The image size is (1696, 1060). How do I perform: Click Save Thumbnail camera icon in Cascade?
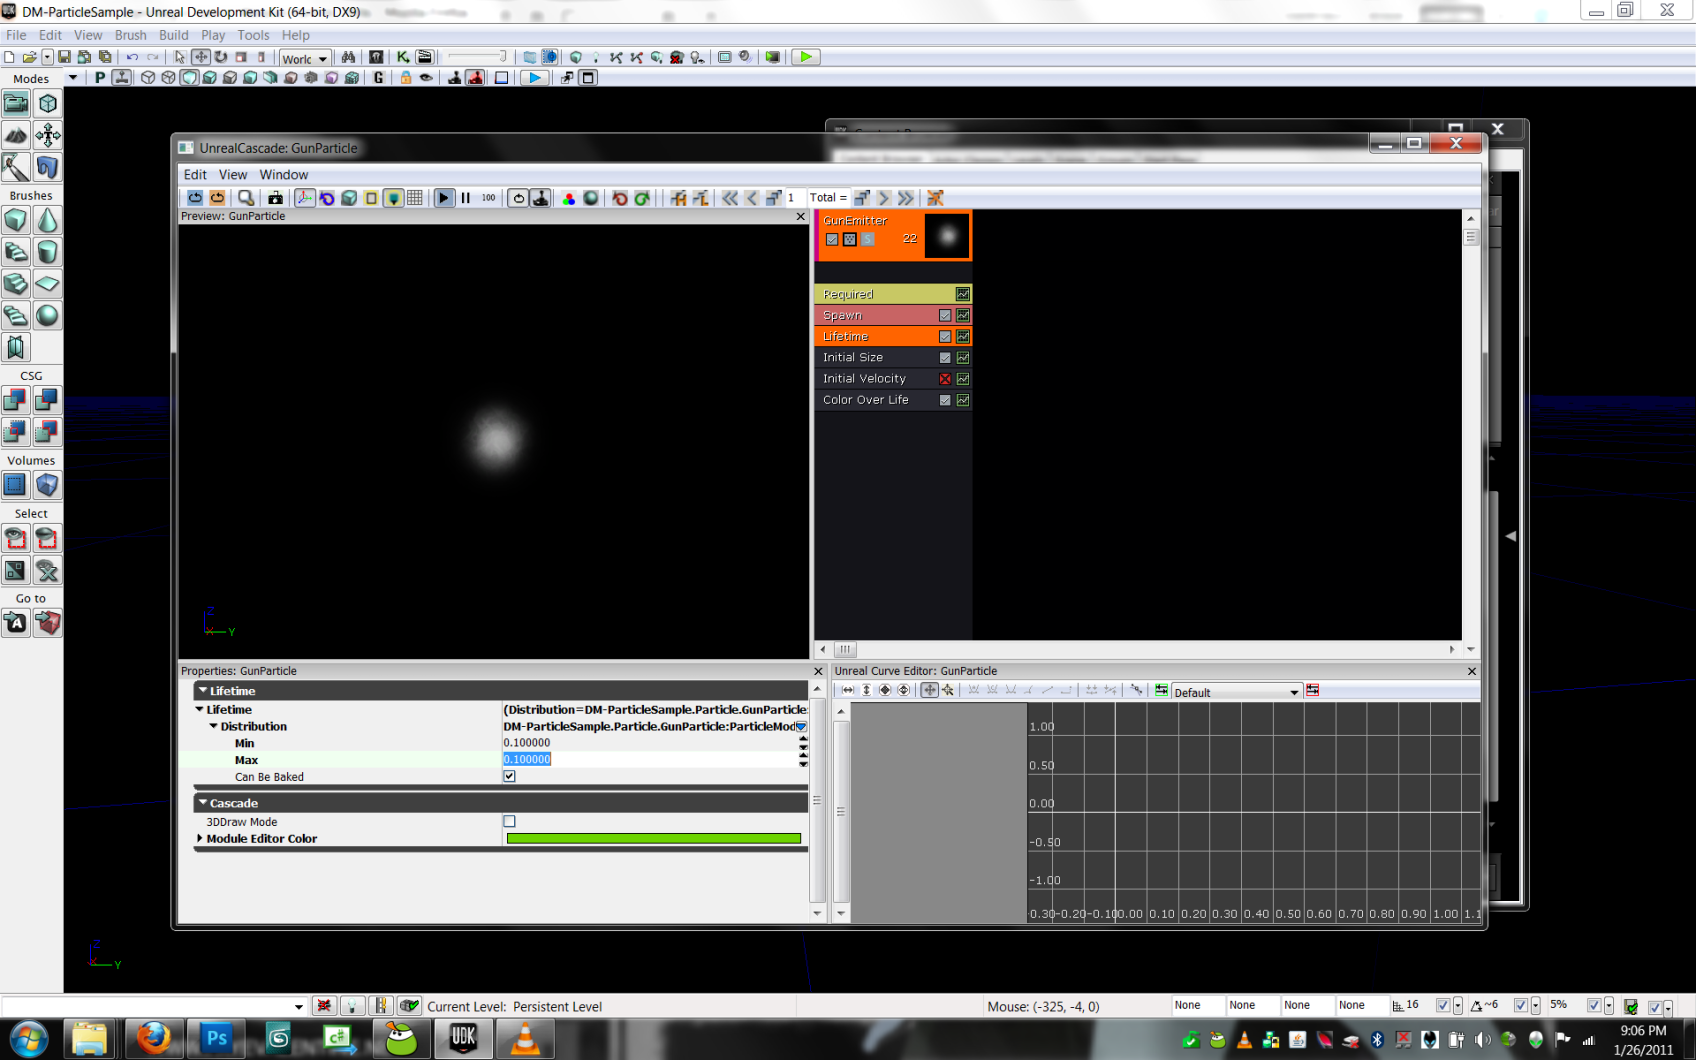pos(275,198)
